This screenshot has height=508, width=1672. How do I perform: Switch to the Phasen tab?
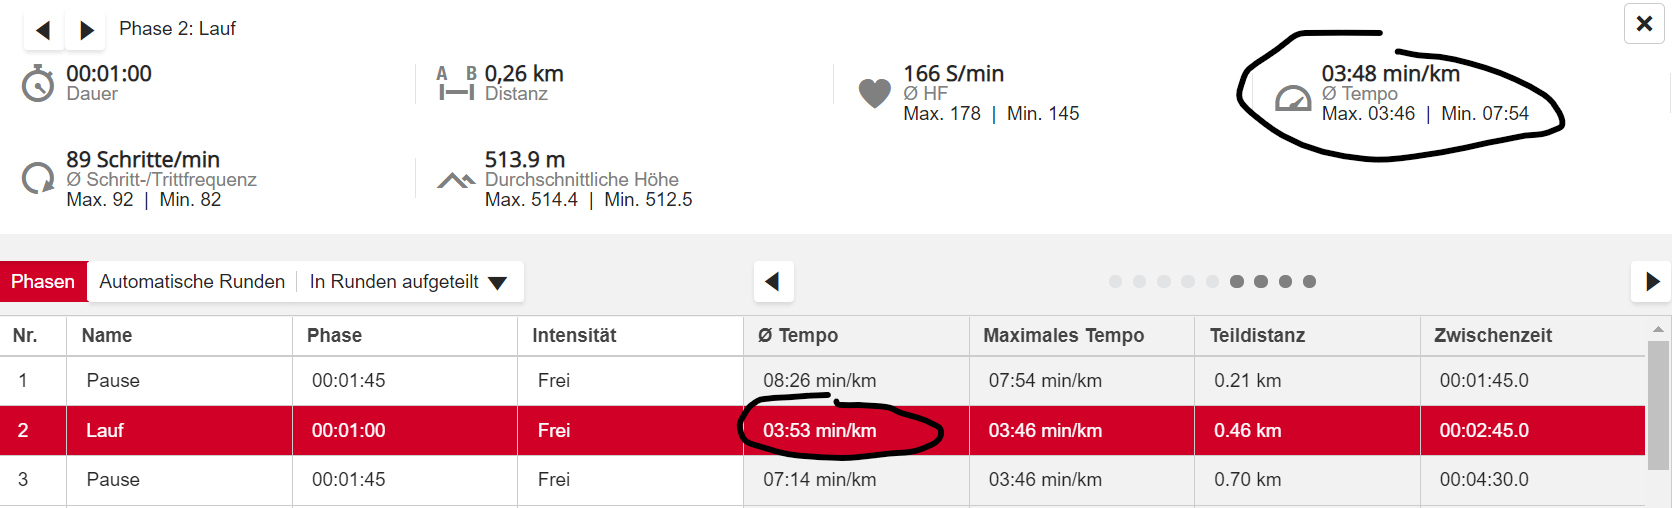43,282
